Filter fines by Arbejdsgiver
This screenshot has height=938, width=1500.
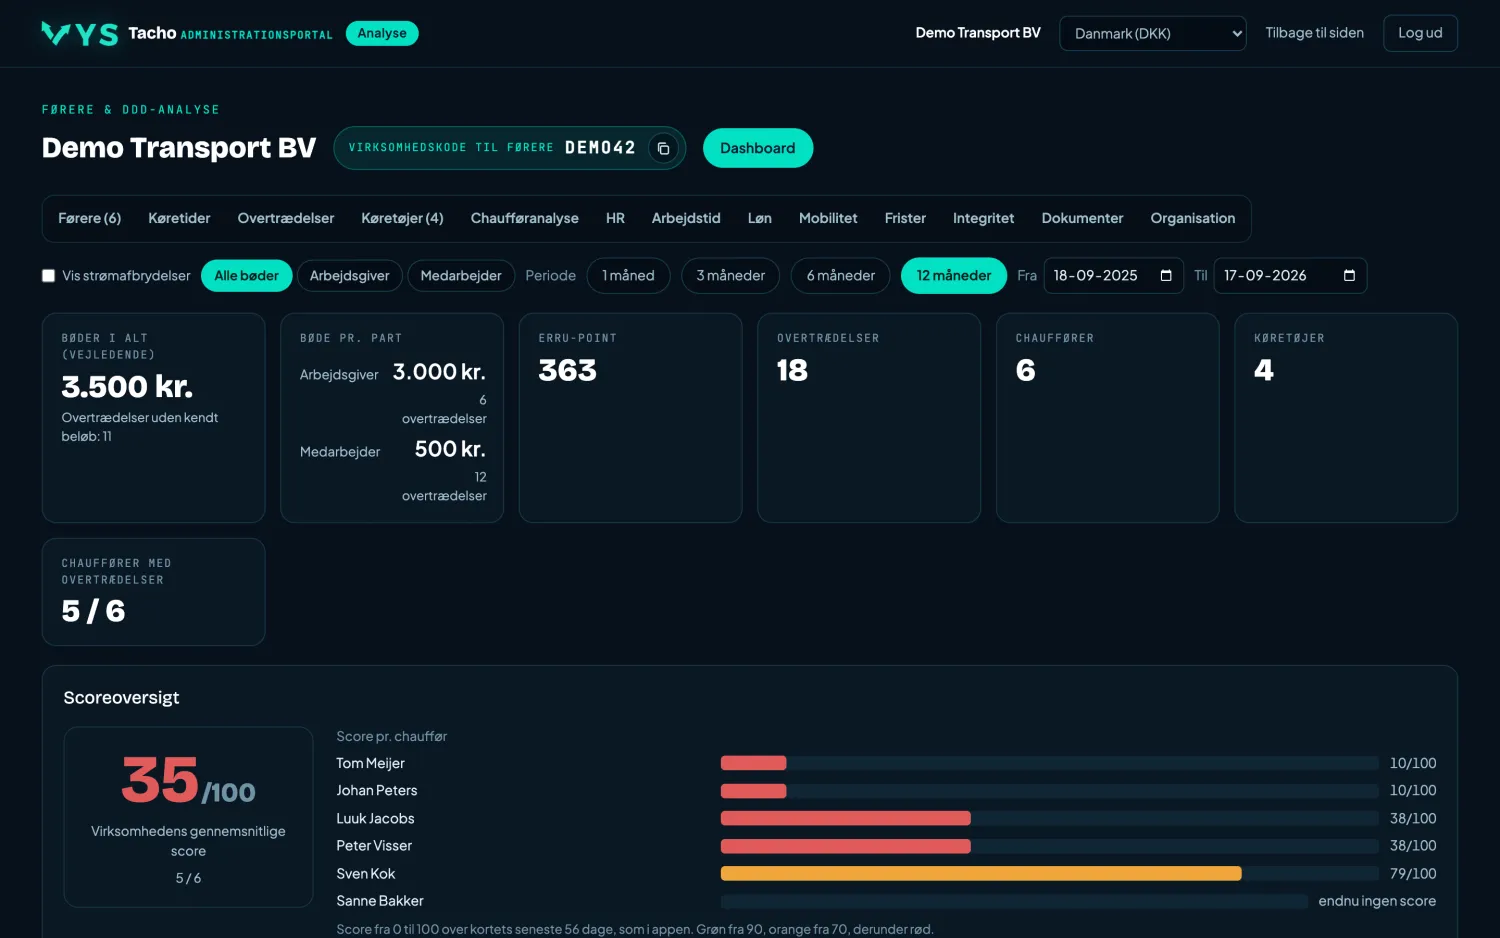point(350,276)
